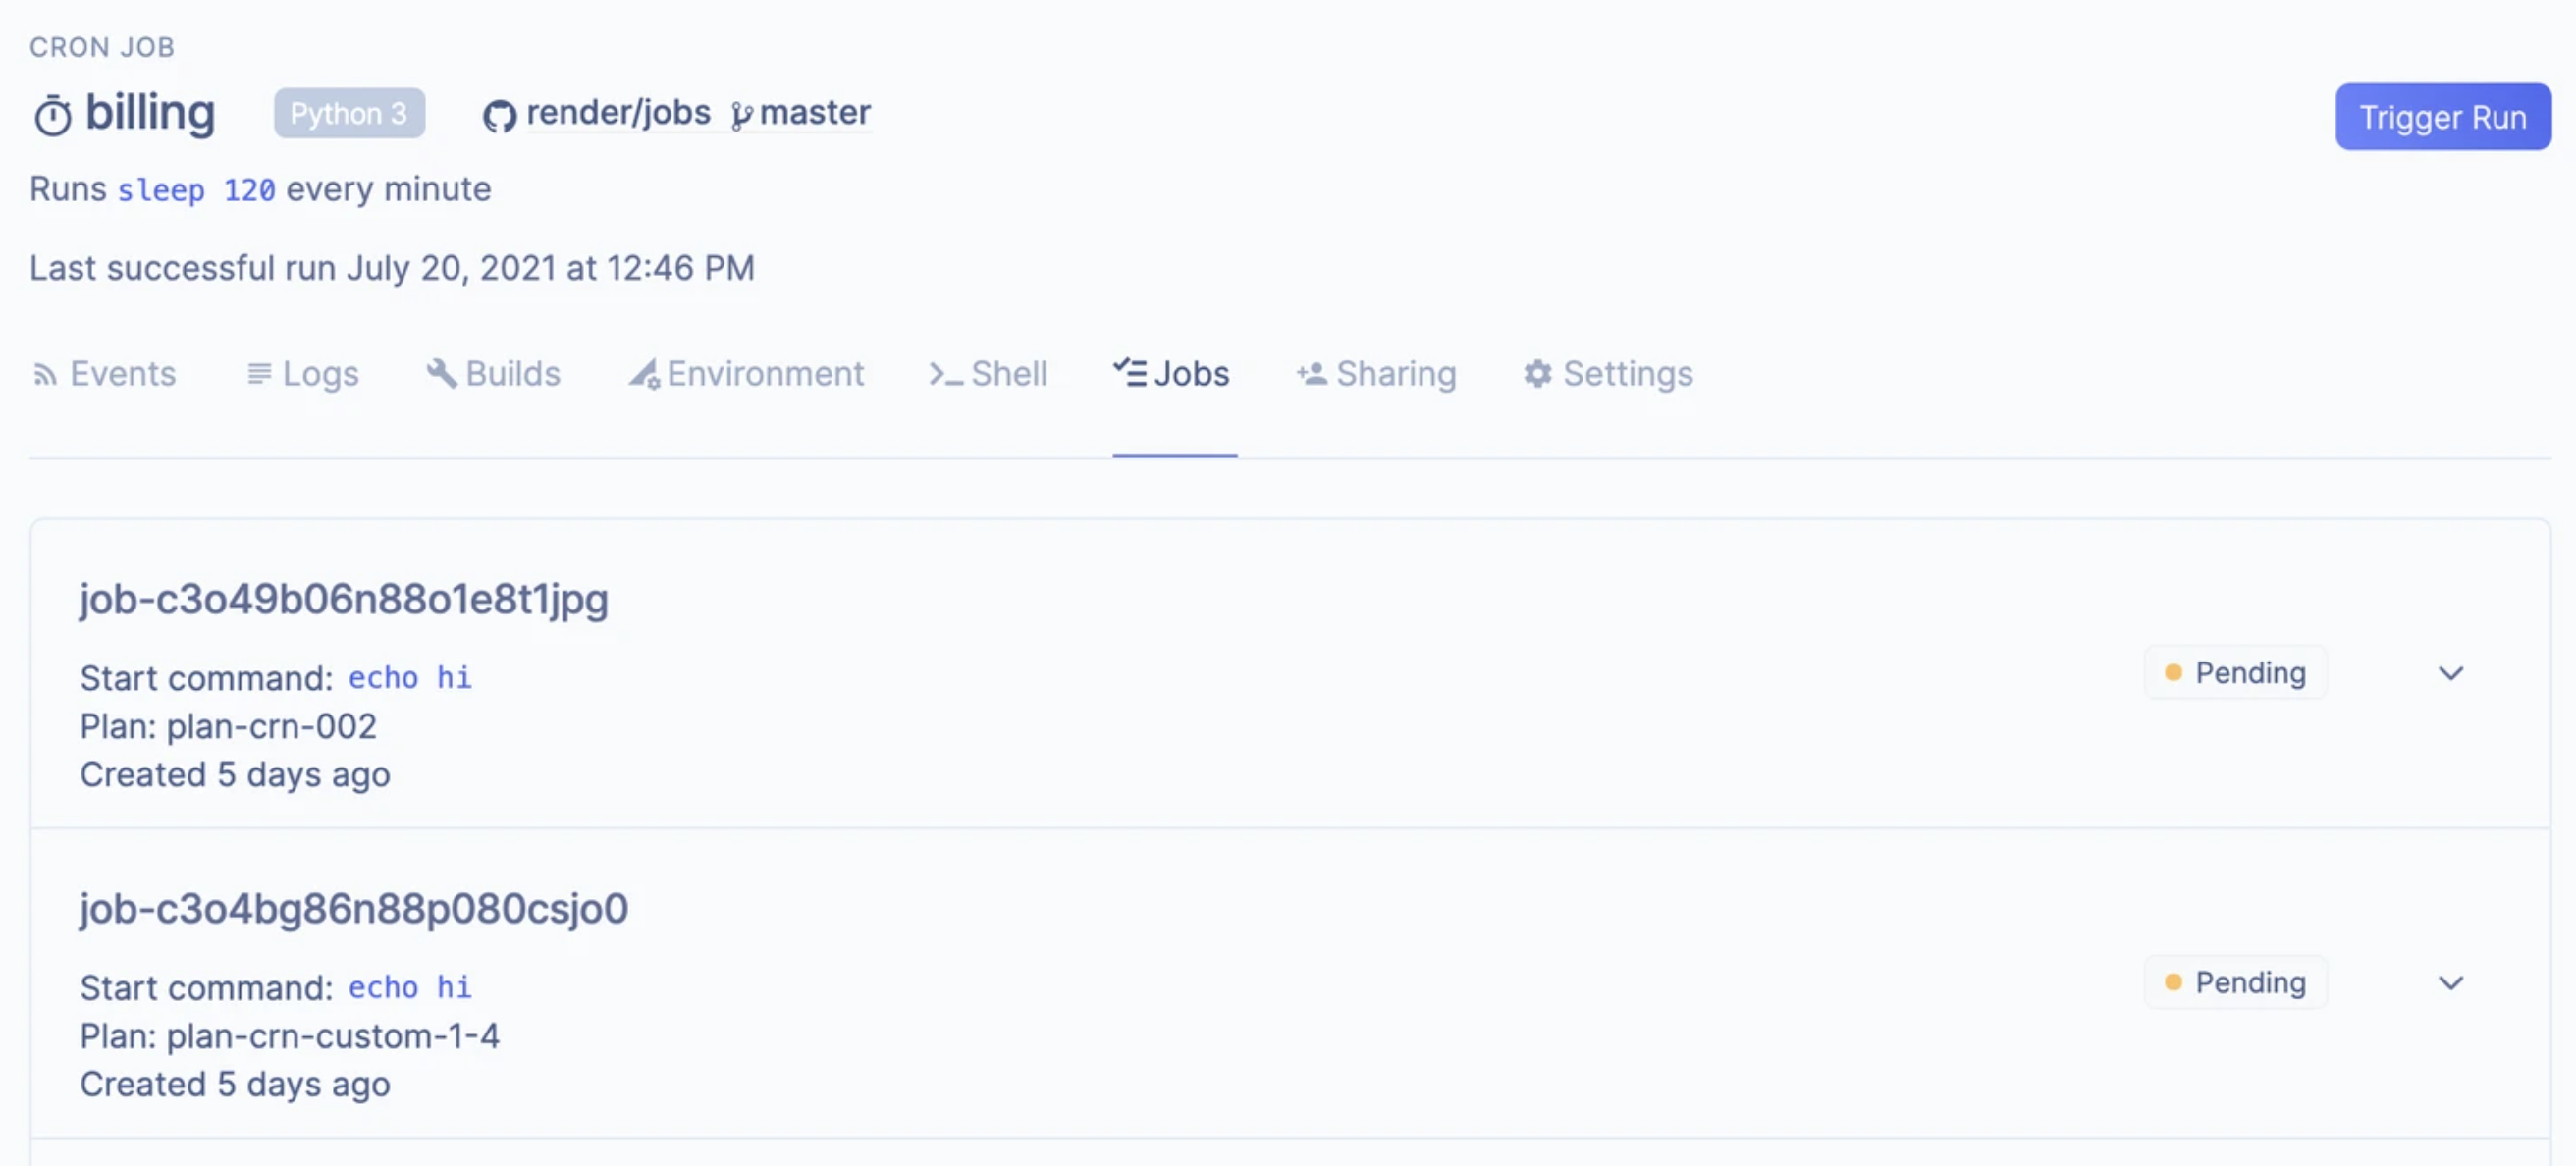The width and height of the screenshot is (2576, 1166).
Task: Open the Sharing tab
Action: 1376,373
